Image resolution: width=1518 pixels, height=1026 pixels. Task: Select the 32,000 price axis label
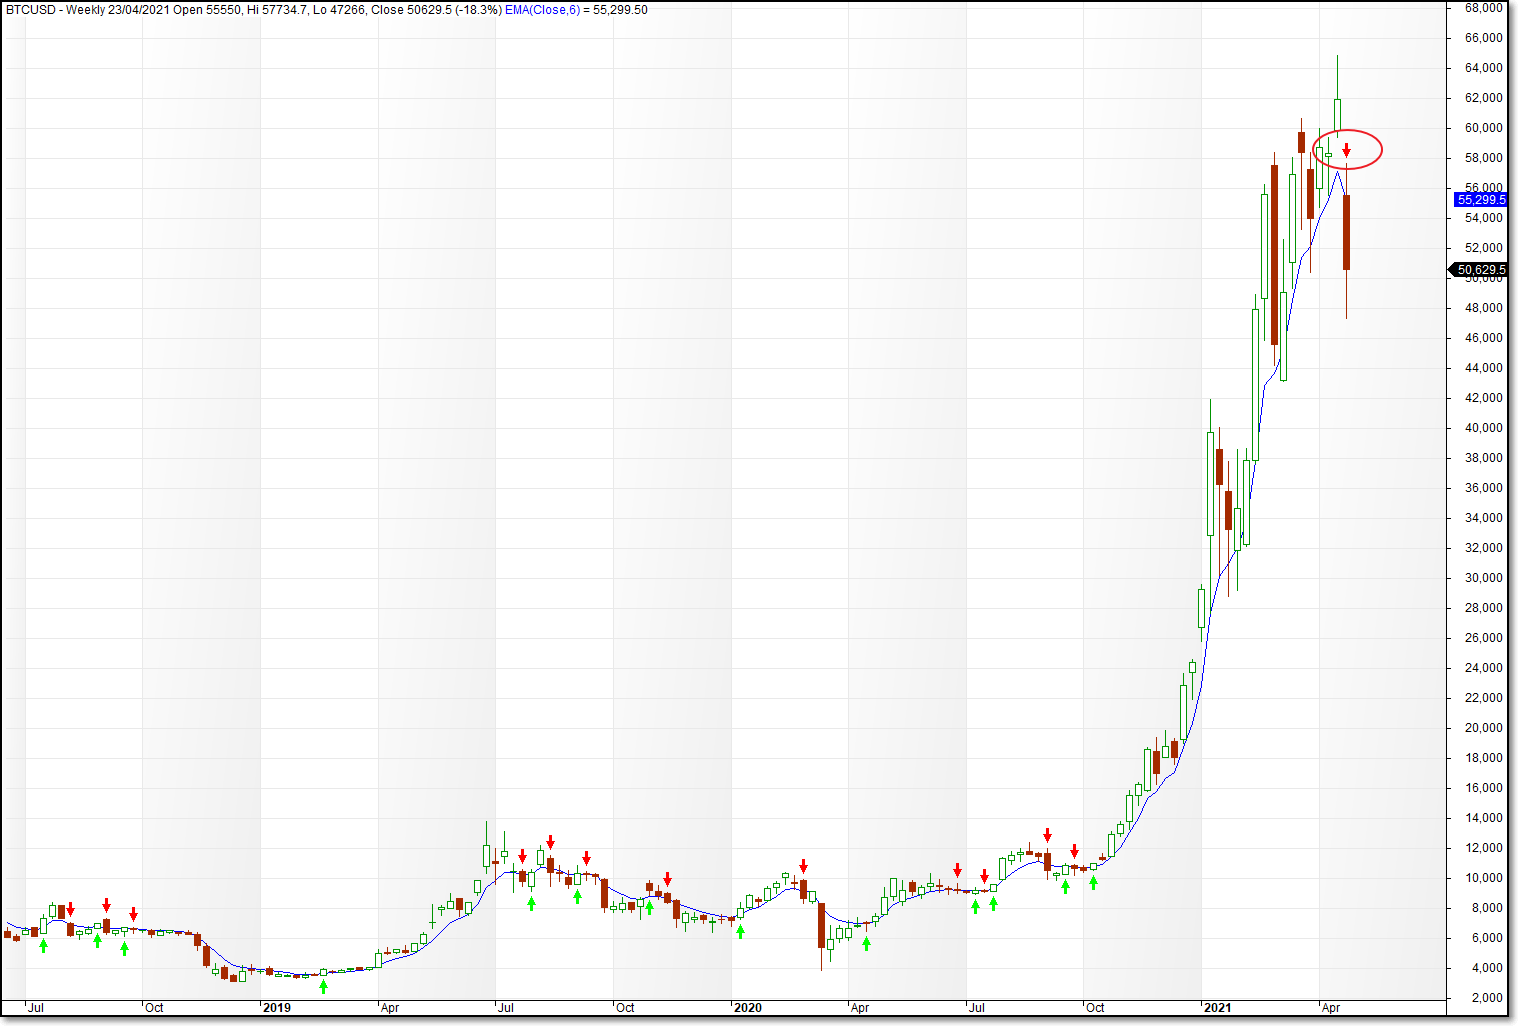click(x=1484, y=548)
